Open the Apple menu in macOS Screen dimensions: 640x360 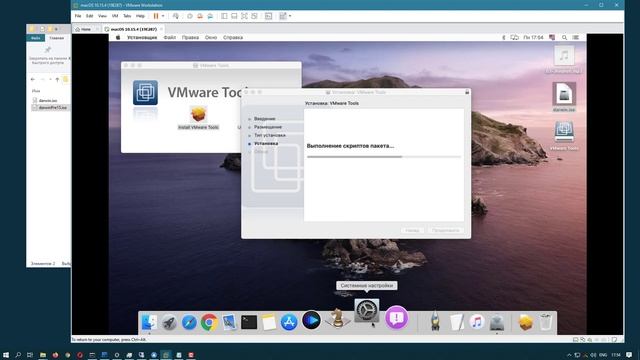click(x=118, y=38)
